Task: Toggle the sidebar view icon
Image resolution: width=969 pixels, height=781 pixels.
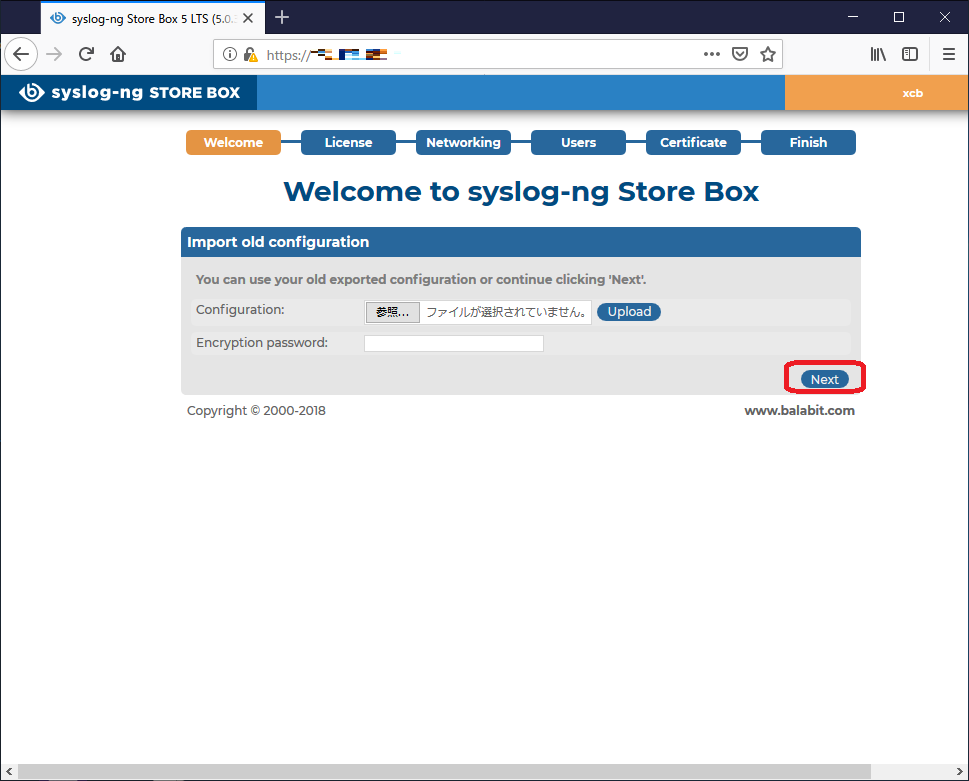Action: [x=910, y=54]
